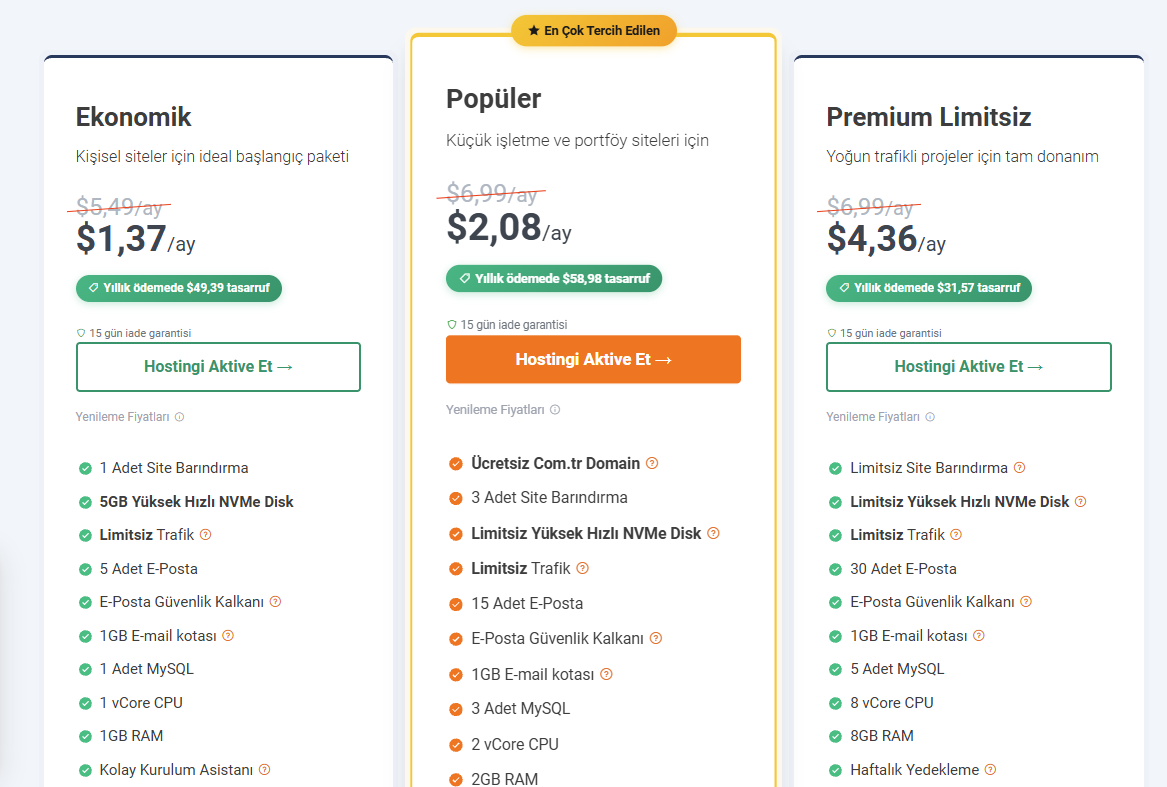Click info icon next to Premium 1GB E-mail kotası
Viewport: 1167px width, 787px height.
979,636
